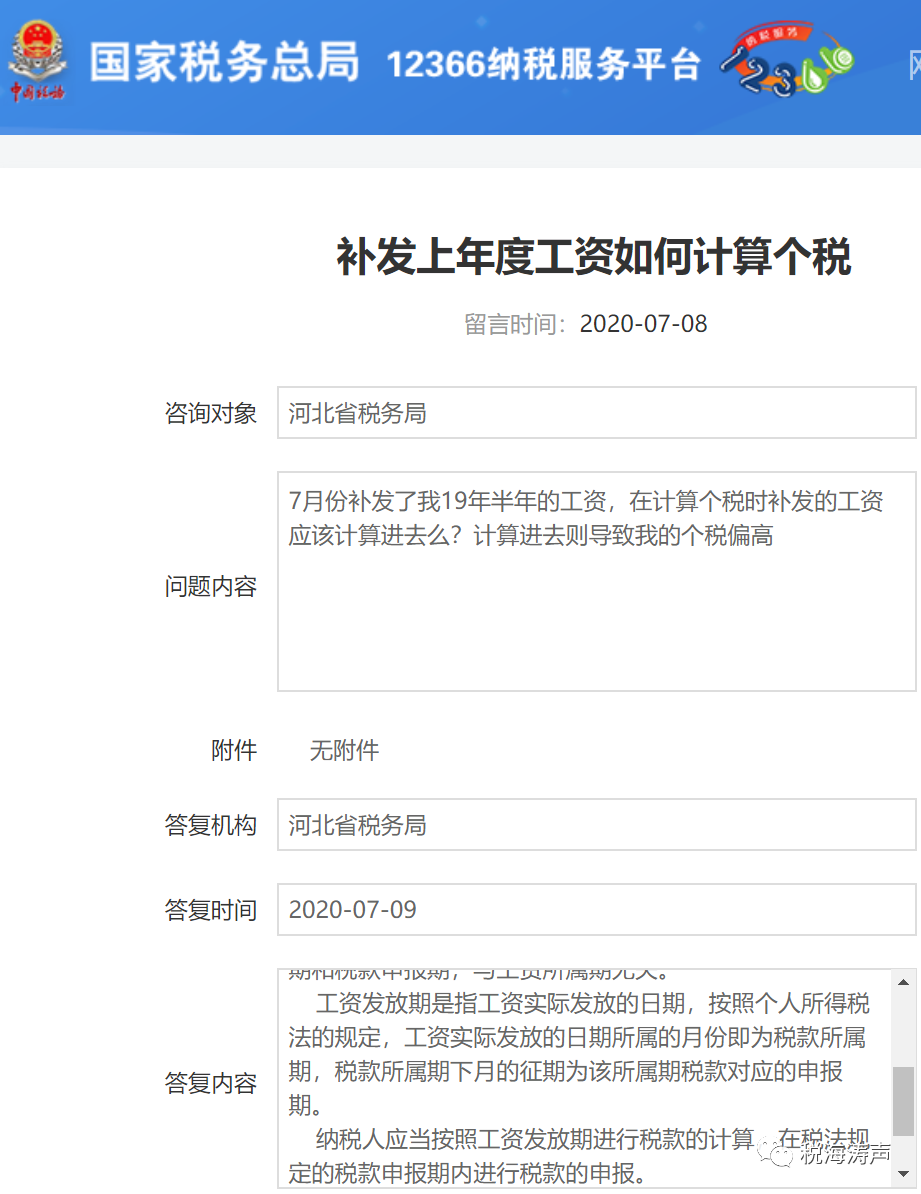Click the China Tax emblem logo
This screenshot has width=921, height=1194.
[x=37, y=62]
